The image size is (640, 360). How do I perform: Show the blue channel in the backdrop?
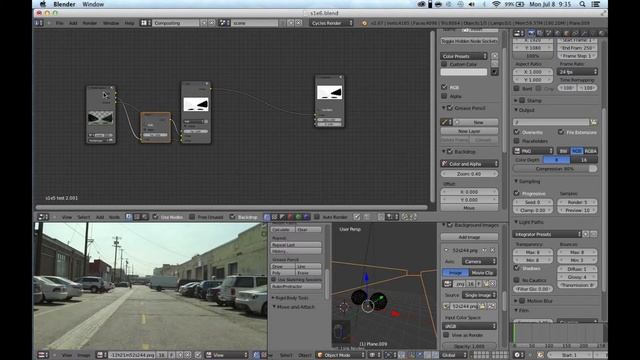306,217
